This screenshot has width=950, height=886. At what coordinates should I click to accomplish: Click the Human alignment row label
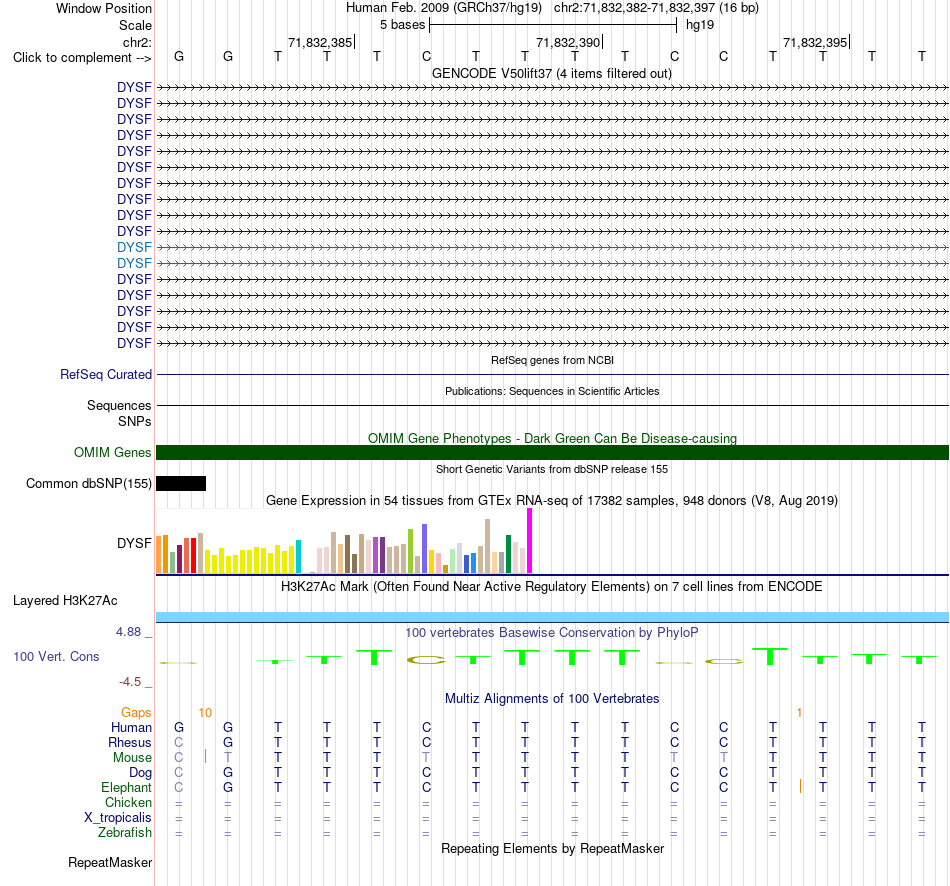(131, 727)
